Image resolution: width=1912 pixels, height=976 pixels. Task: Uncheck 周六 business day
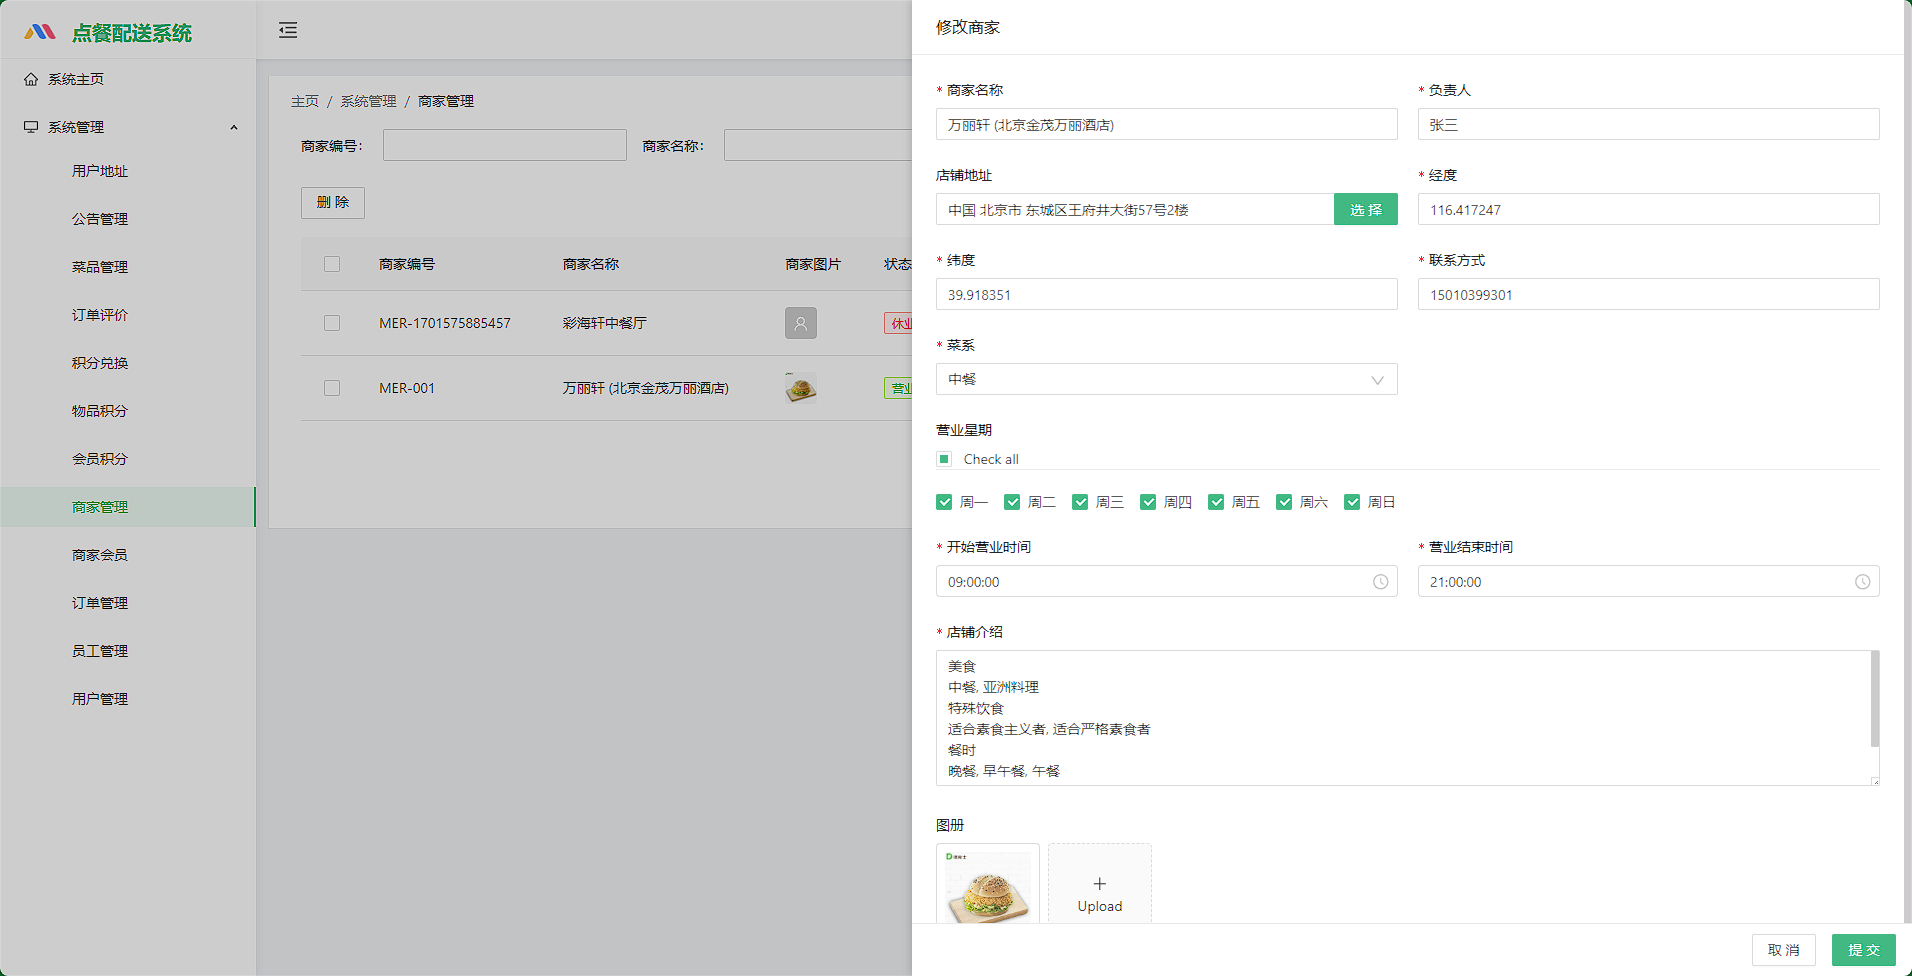click(1284, 502)
